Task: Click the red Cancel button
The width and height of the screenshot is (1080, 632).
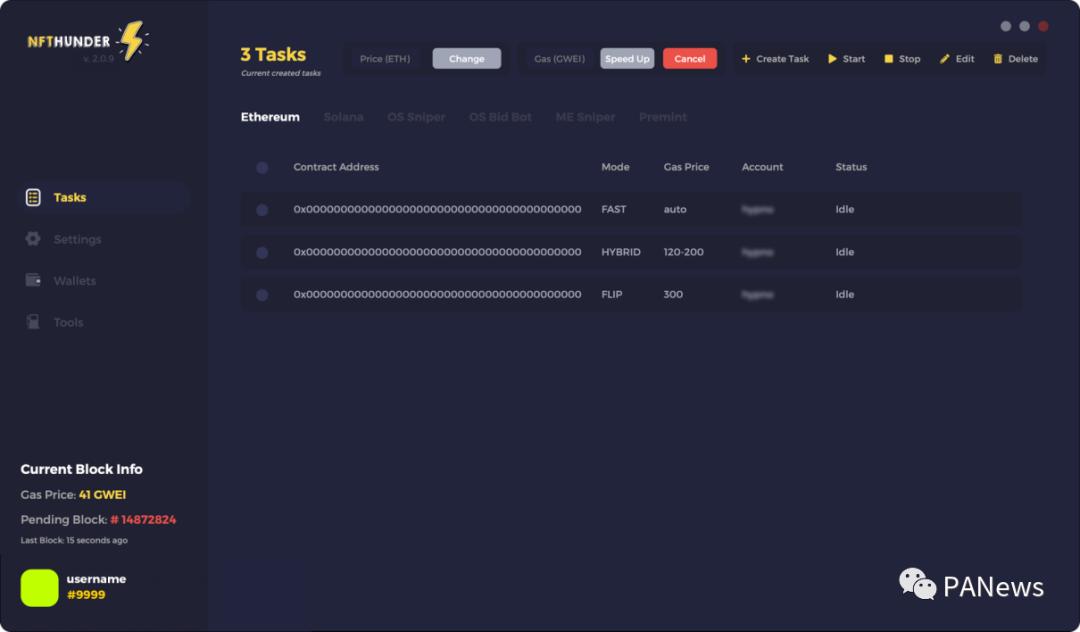Action: click(689, 59)
